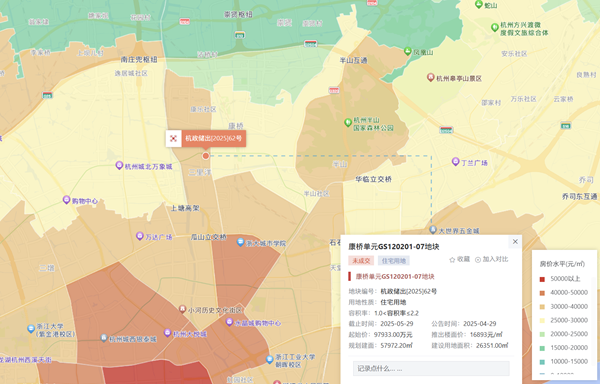Viewport: 600px width, 384px height.
Task: Click the 杭州方兴渡微度假文旅综合体 green pin
Action: (x=495, y=27)
